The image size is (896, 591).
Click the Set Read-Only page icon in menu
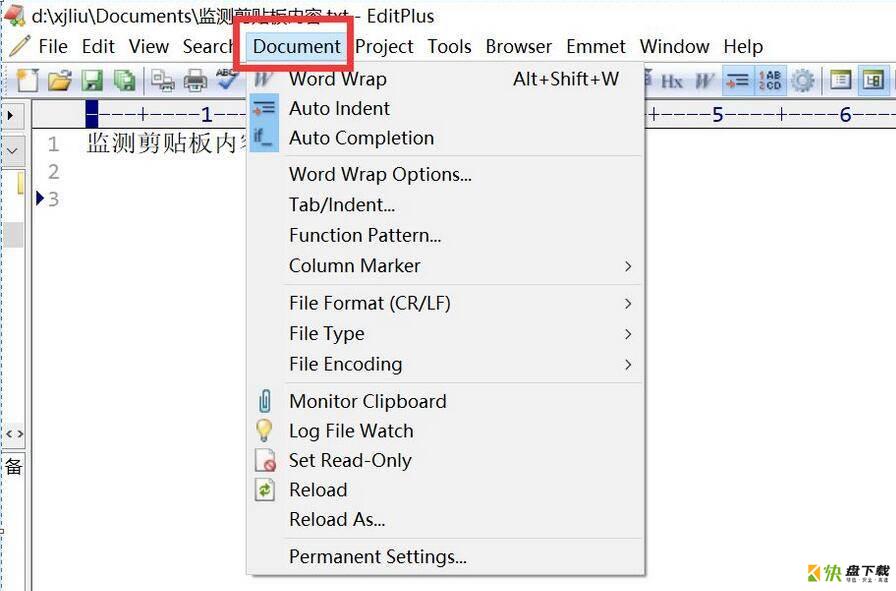coord(265,460)
